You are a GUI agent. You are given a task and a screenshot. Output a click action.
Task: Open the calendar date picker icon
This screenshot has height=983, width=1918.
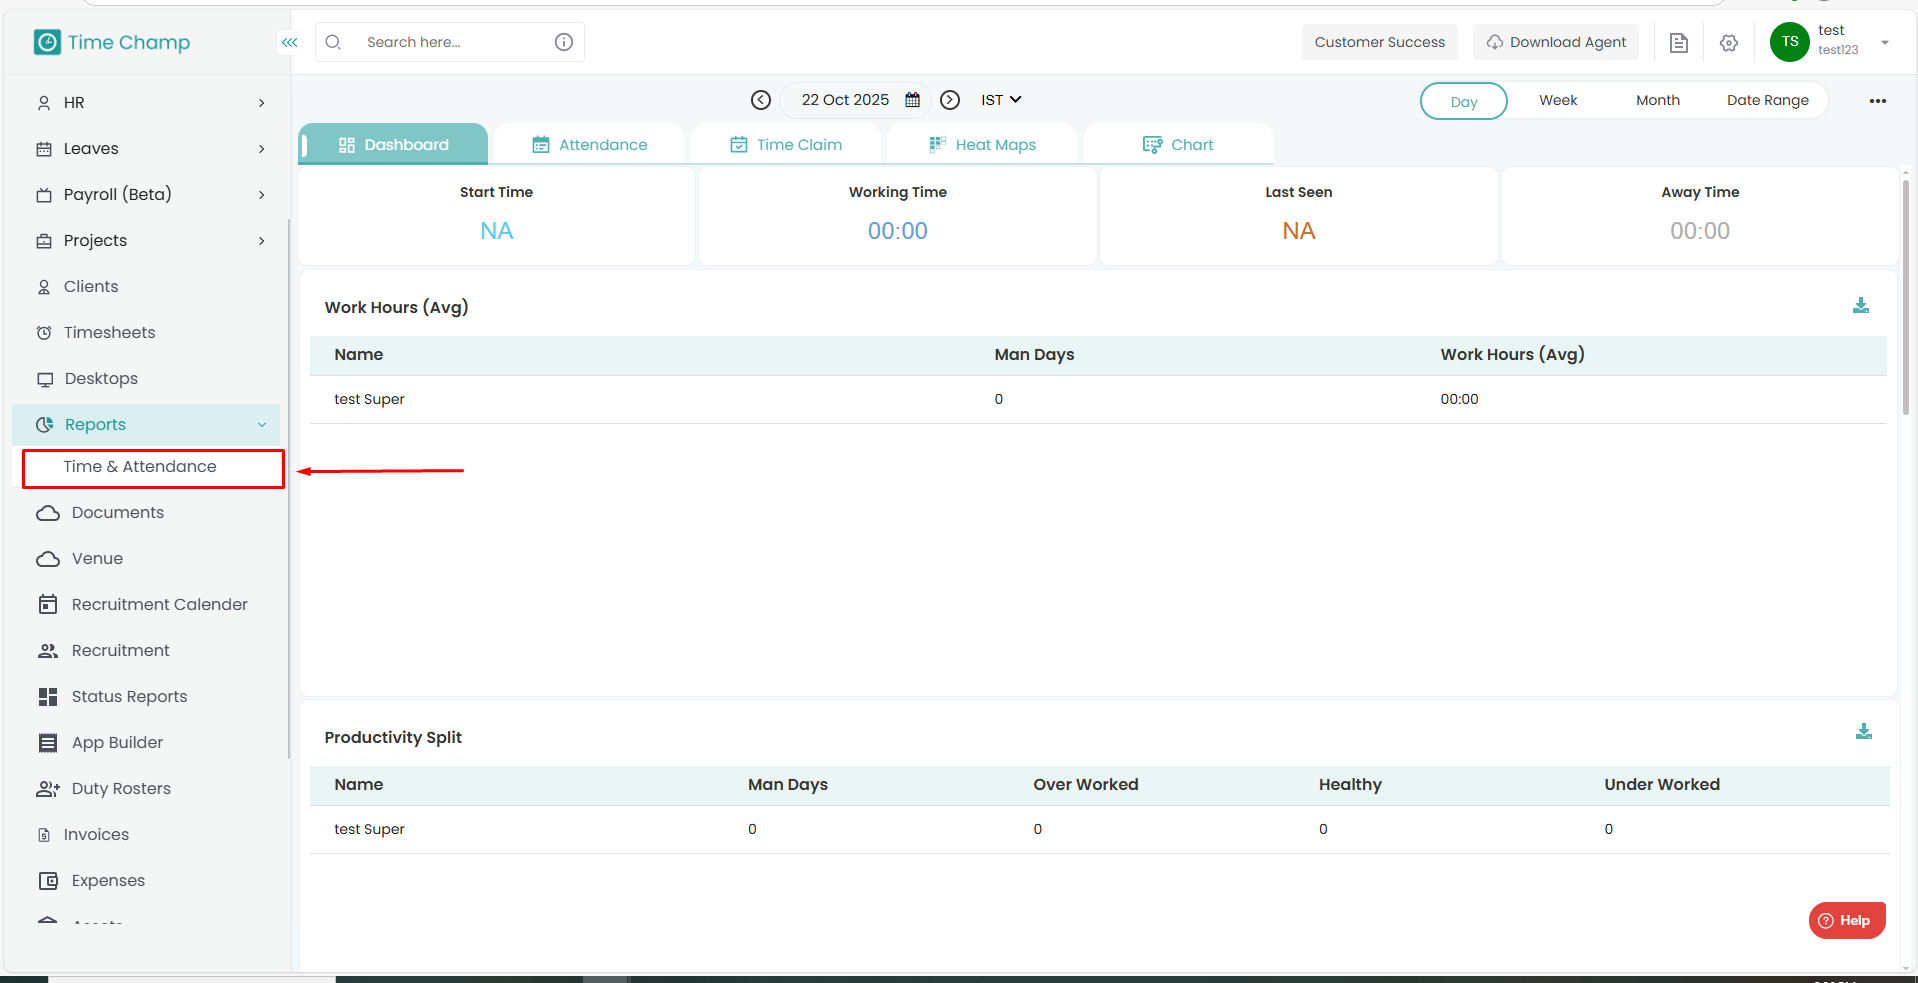point(912,100)
